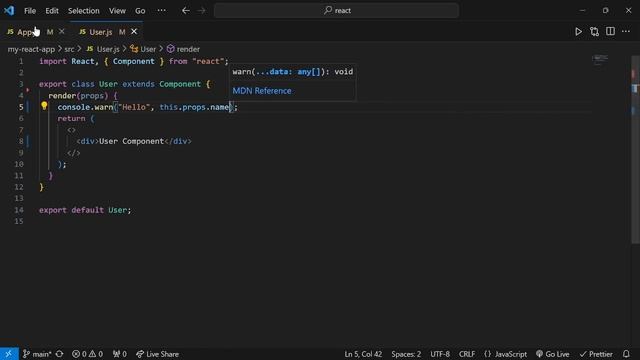This screenshot has height=360, width=640.
Task: Click the Prettier status item
Action: (x=596, y=354)
